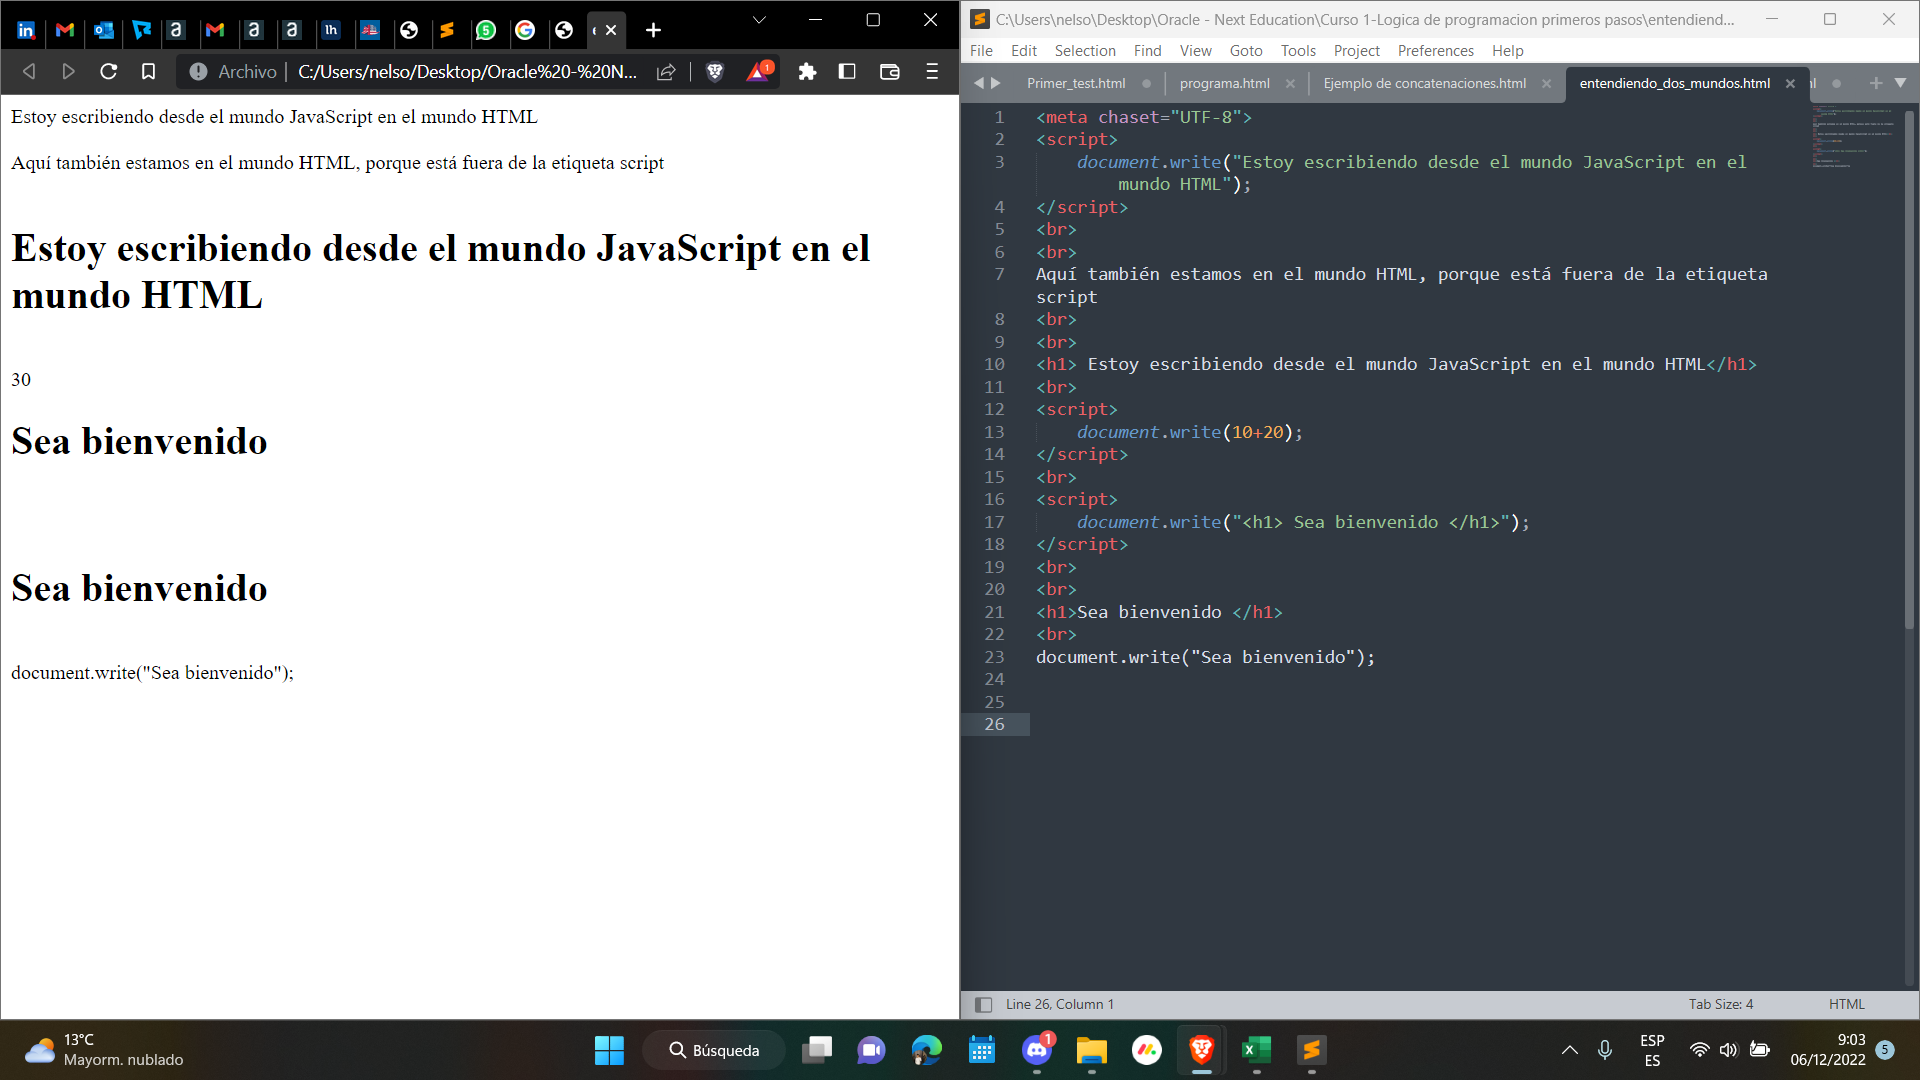
Task: Open Excel from taskbar
Action: [1256, 1050]
